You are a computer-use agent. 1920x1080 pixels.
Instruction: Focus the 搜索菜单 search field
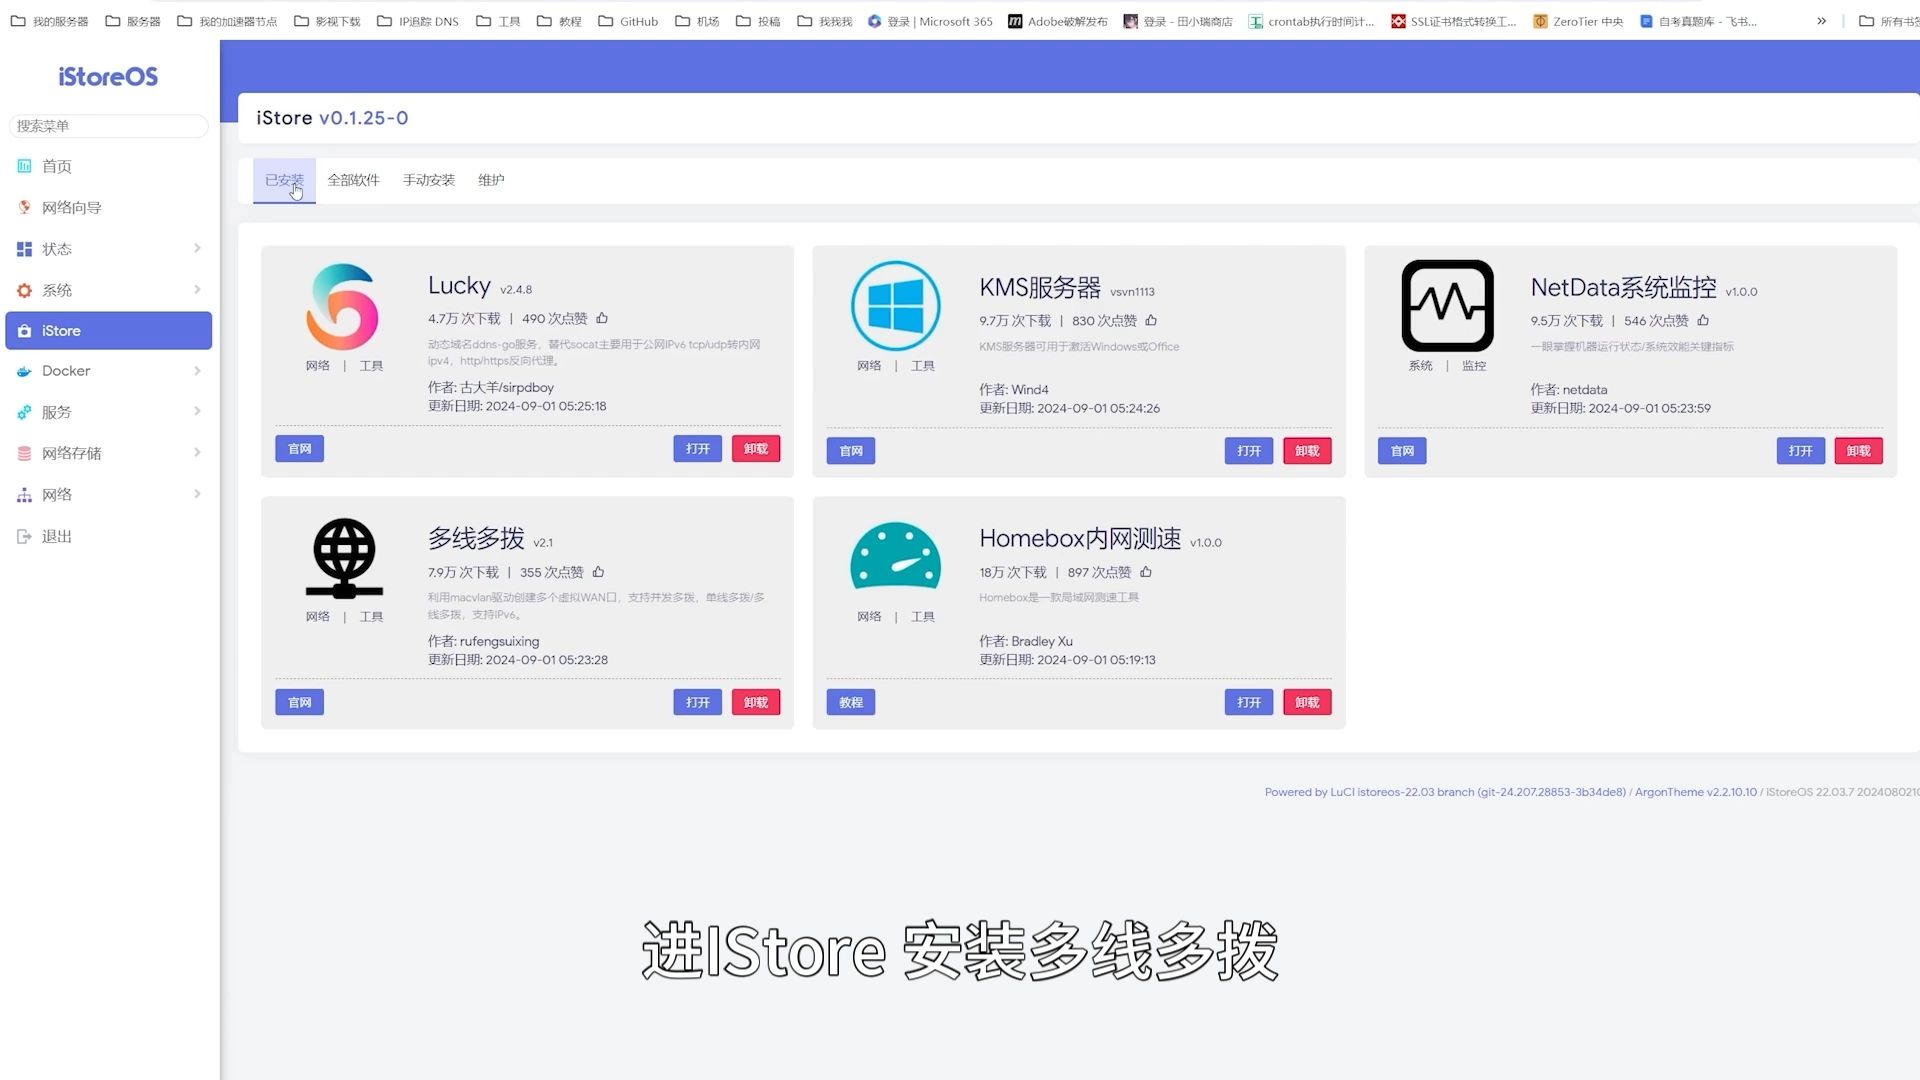[108, 126]
